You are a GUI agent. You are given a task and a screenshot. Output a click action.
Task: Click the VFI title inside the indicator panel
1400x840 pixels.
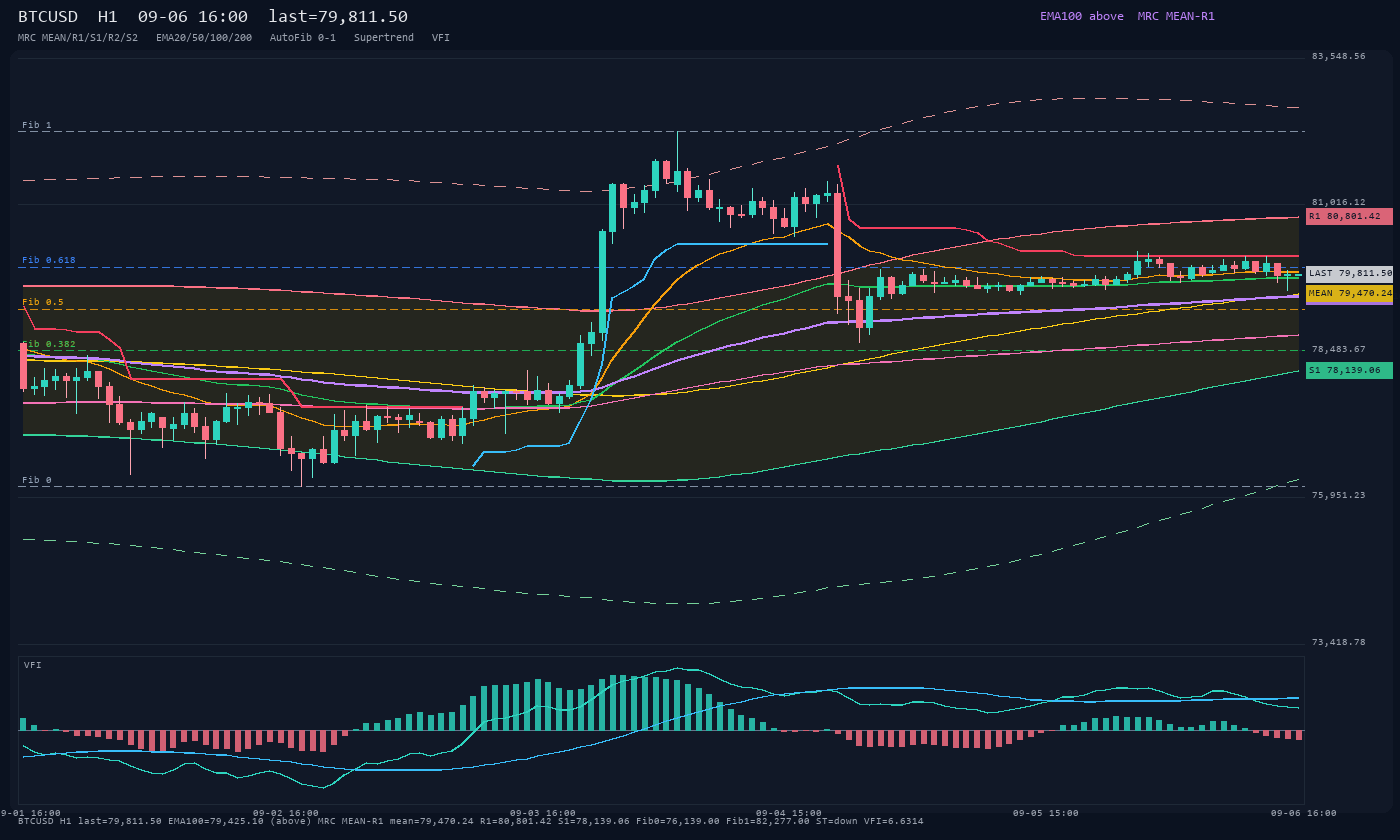click(x=33, y=665)
